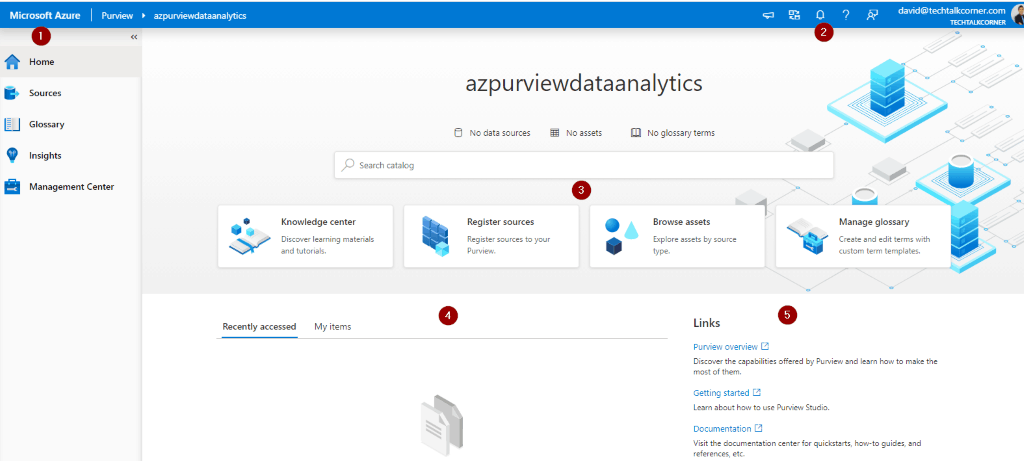Click the external-link icon beside Documentation
1024x461 pixels.
tap(759, 428)
